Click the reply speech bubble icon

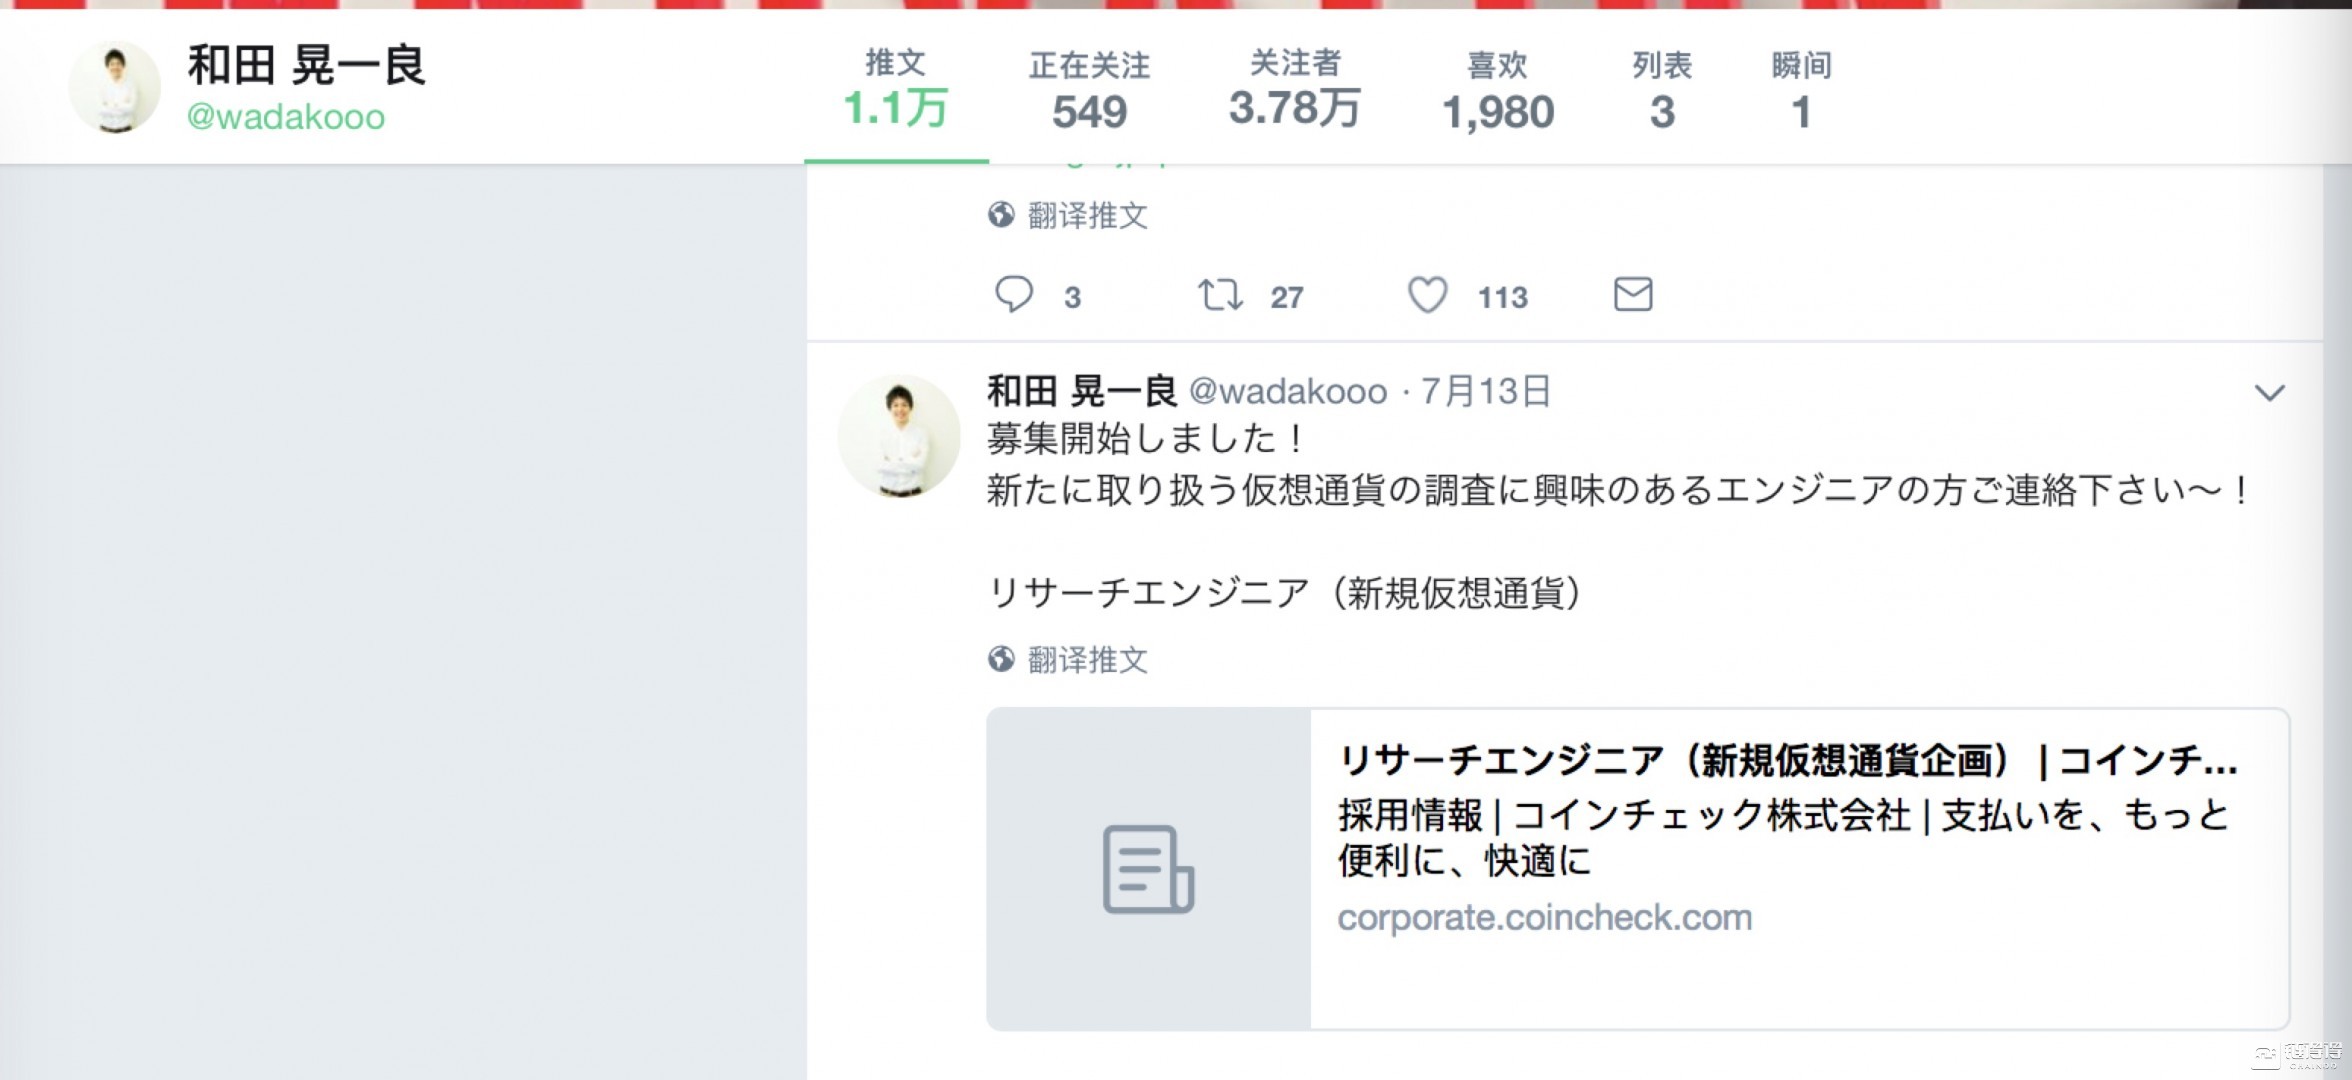tap(1013, 295)
